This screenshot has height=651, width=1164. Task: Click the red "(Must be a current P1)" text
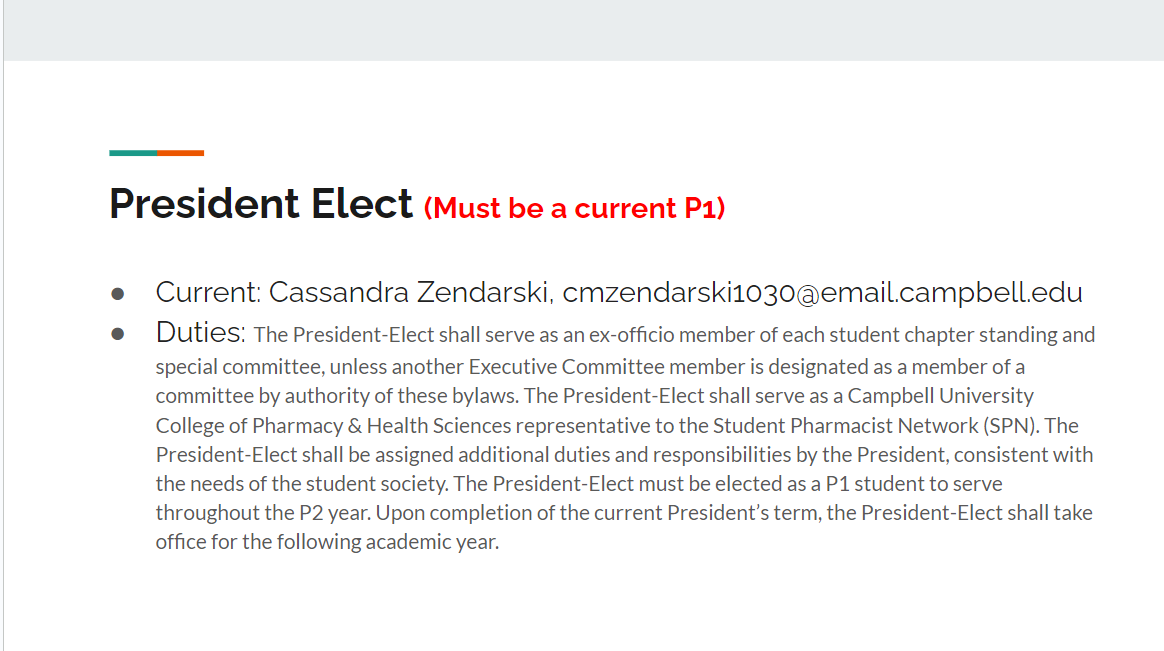(574, 208)
